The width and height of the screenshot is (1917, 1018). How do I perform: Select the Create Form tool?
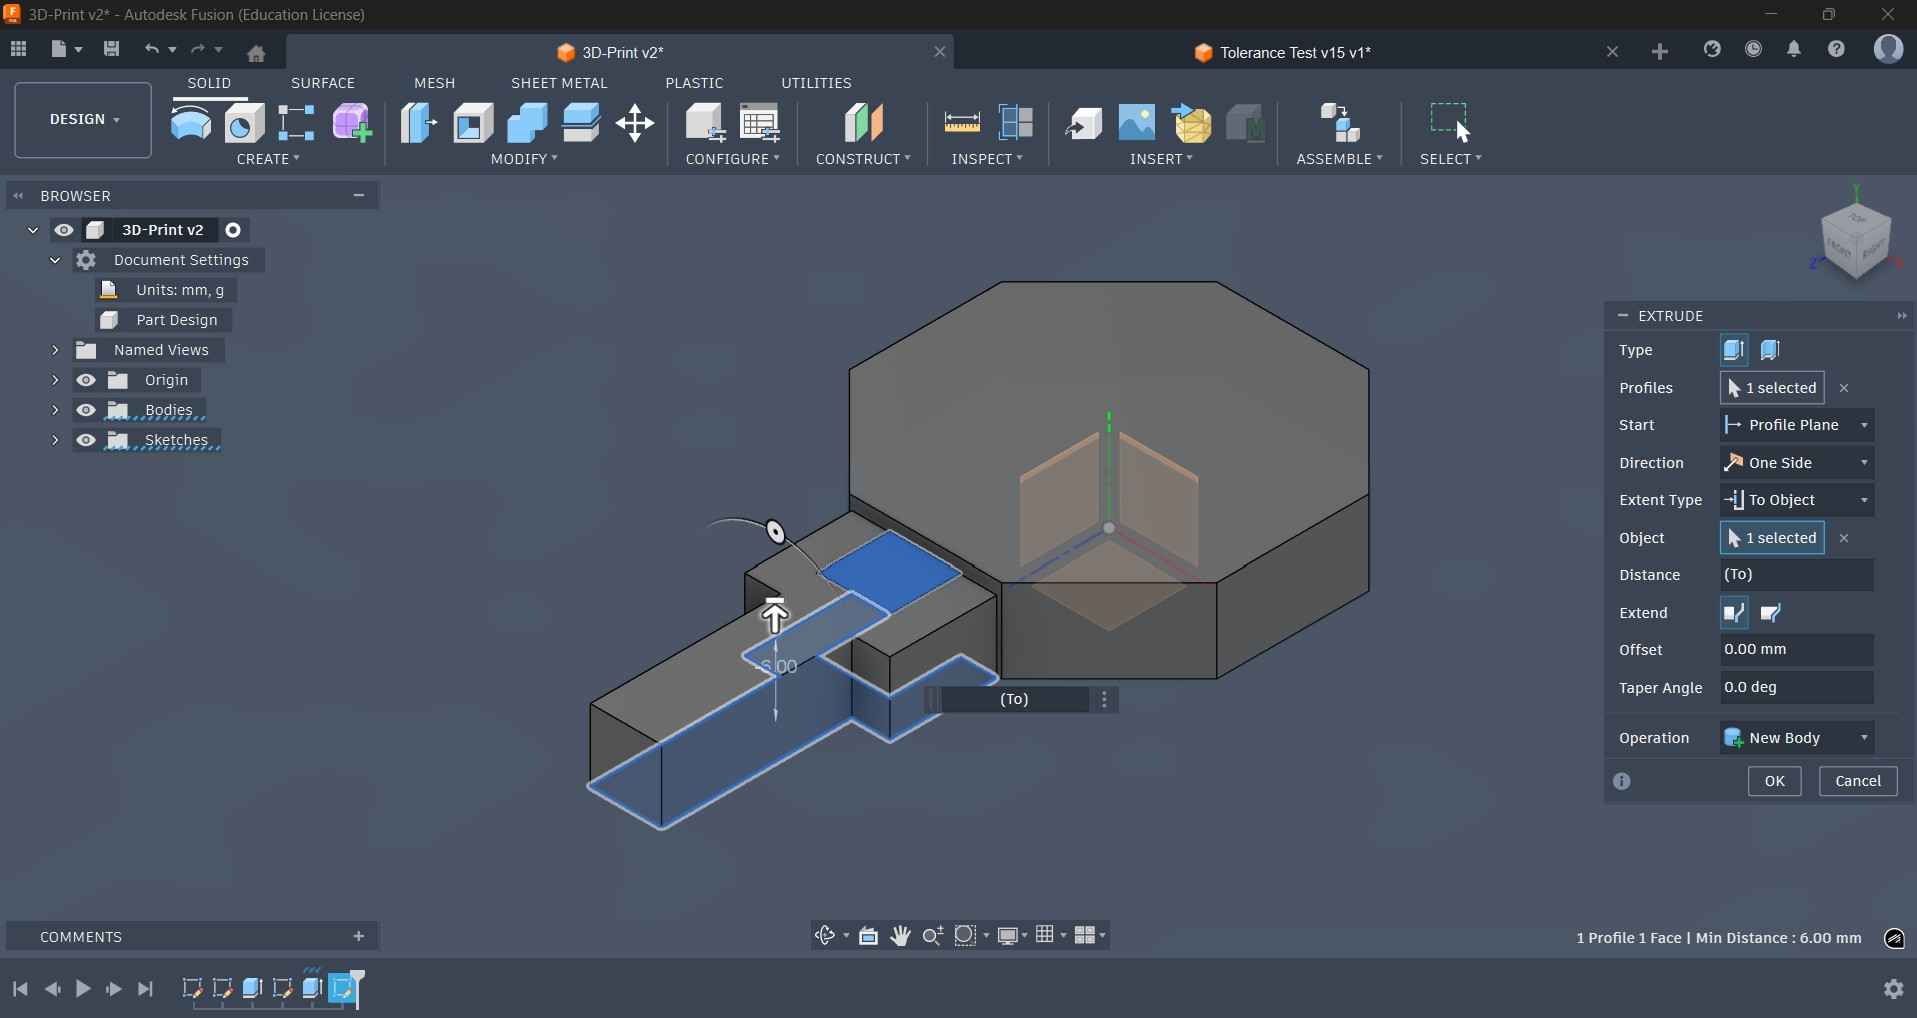pyautogui.click(x=352, y=122)
